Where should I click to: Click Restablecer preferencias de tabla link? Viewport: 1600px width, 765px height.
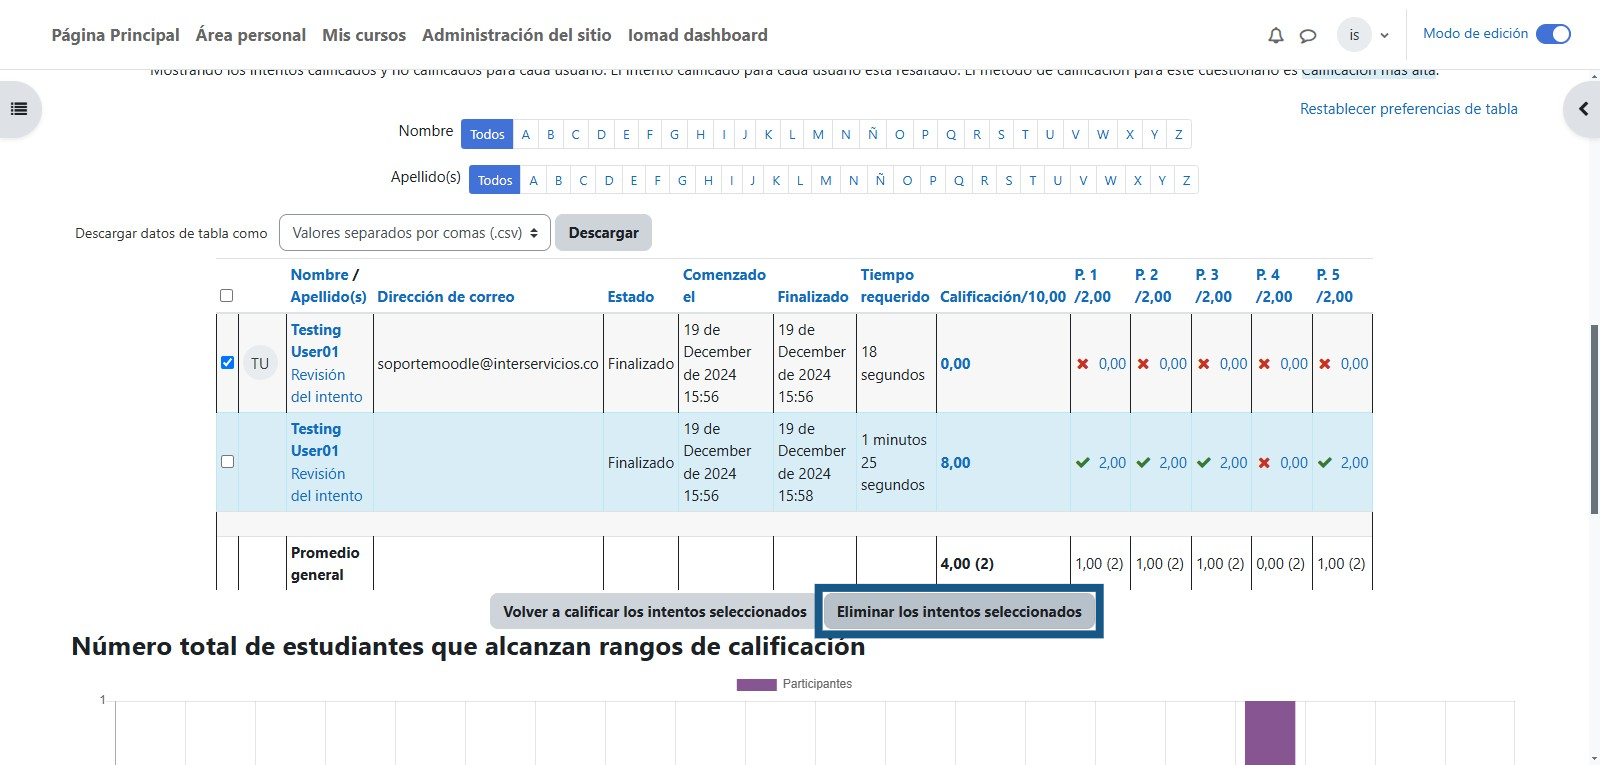pos(1408,109)
